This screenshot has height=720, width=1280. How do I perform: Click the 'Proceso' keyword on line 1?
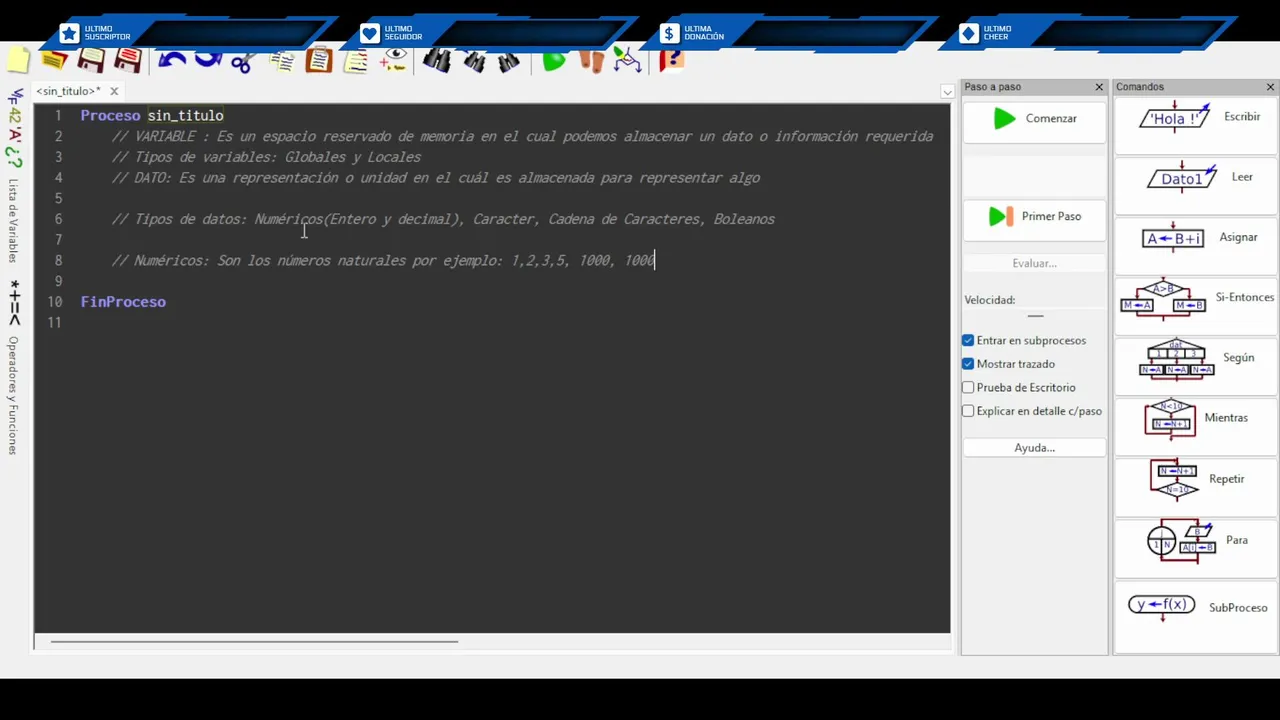tap(110, 115)
